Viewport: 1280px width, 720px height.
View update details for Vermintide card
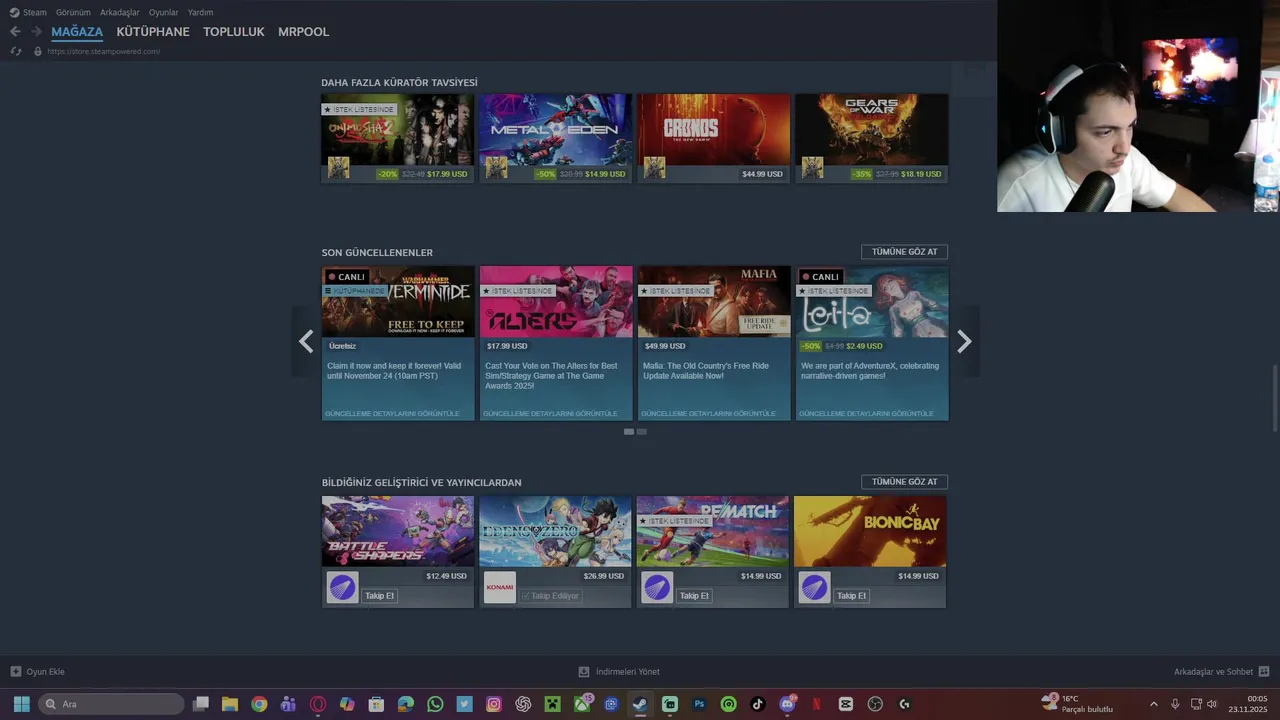point(392,413)
